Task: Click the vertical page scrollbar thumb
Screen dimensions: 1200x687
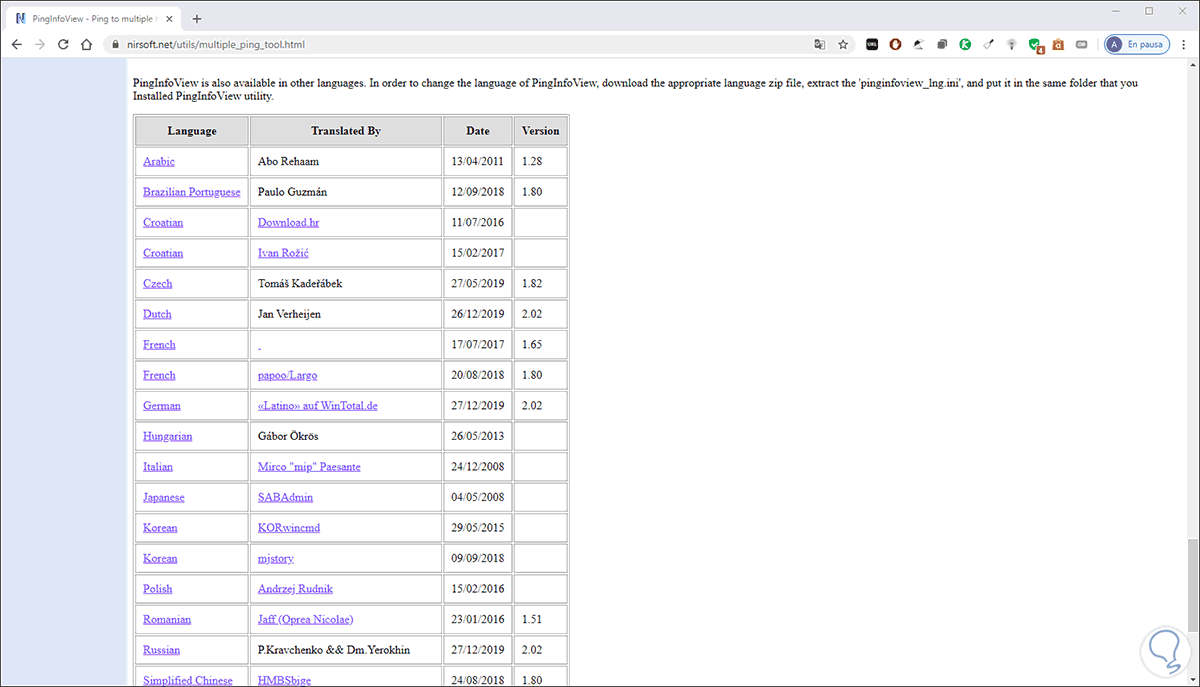Action: [x=1191, y=586]
